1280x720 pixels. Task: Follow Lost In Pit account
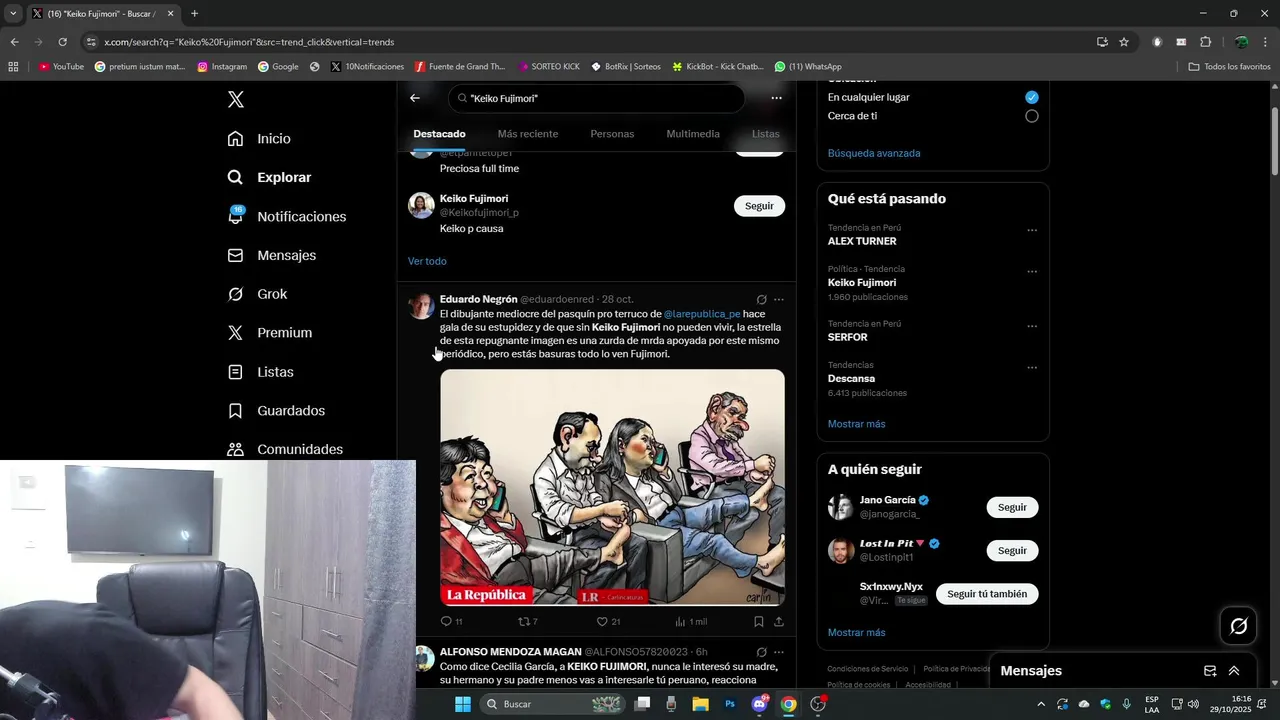pyautogui.click(x=1012, y=551)
